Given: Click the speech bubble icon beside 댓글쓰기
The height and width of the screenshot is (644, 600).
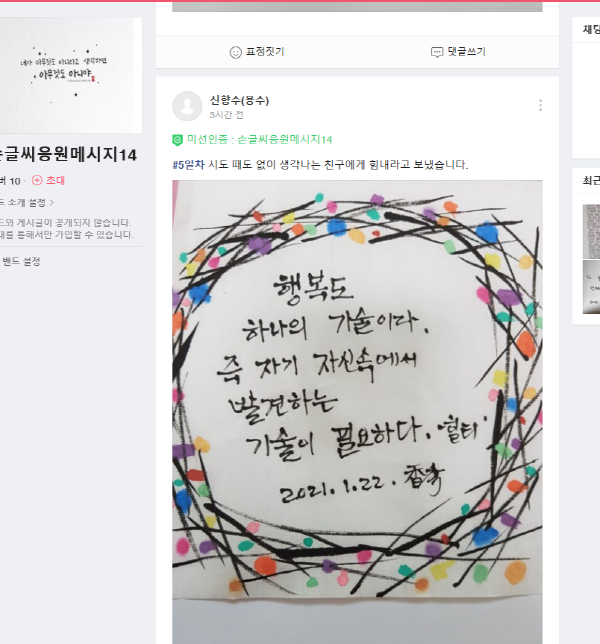Looking at the screenshot, I should point(437,52).
